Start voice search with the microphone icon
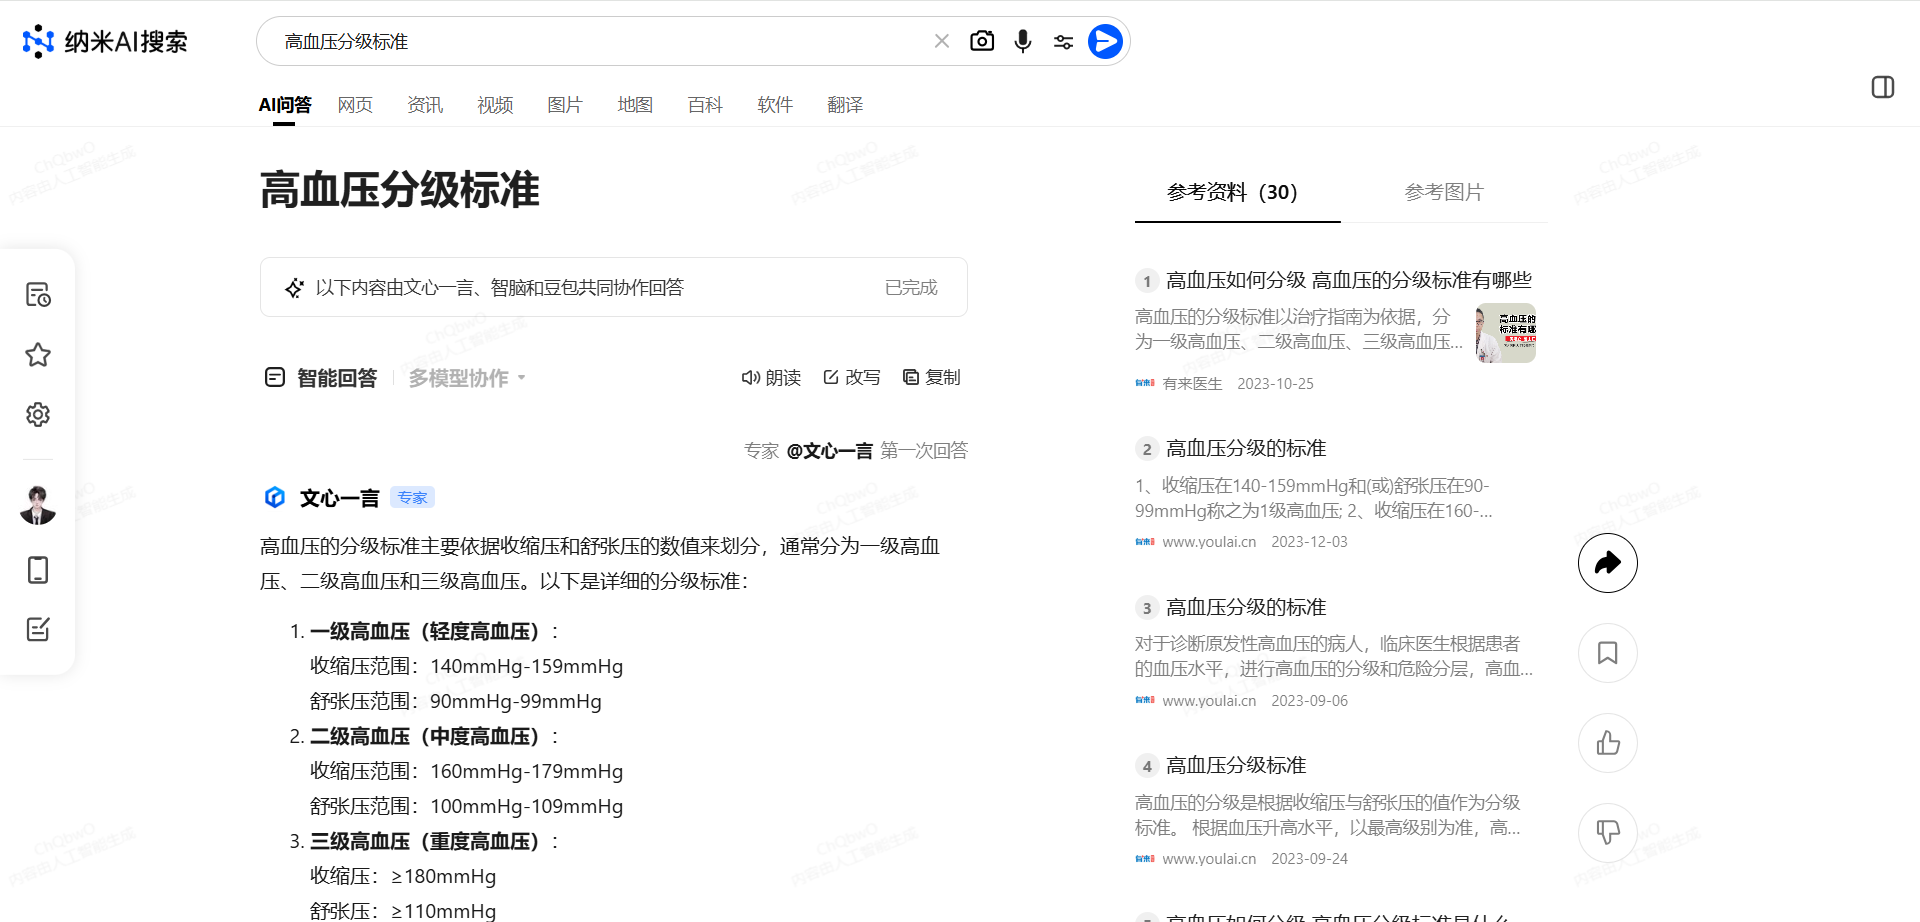This screenshot has width=1920, height=922. pyautogui.click(x=1022, y=41)
